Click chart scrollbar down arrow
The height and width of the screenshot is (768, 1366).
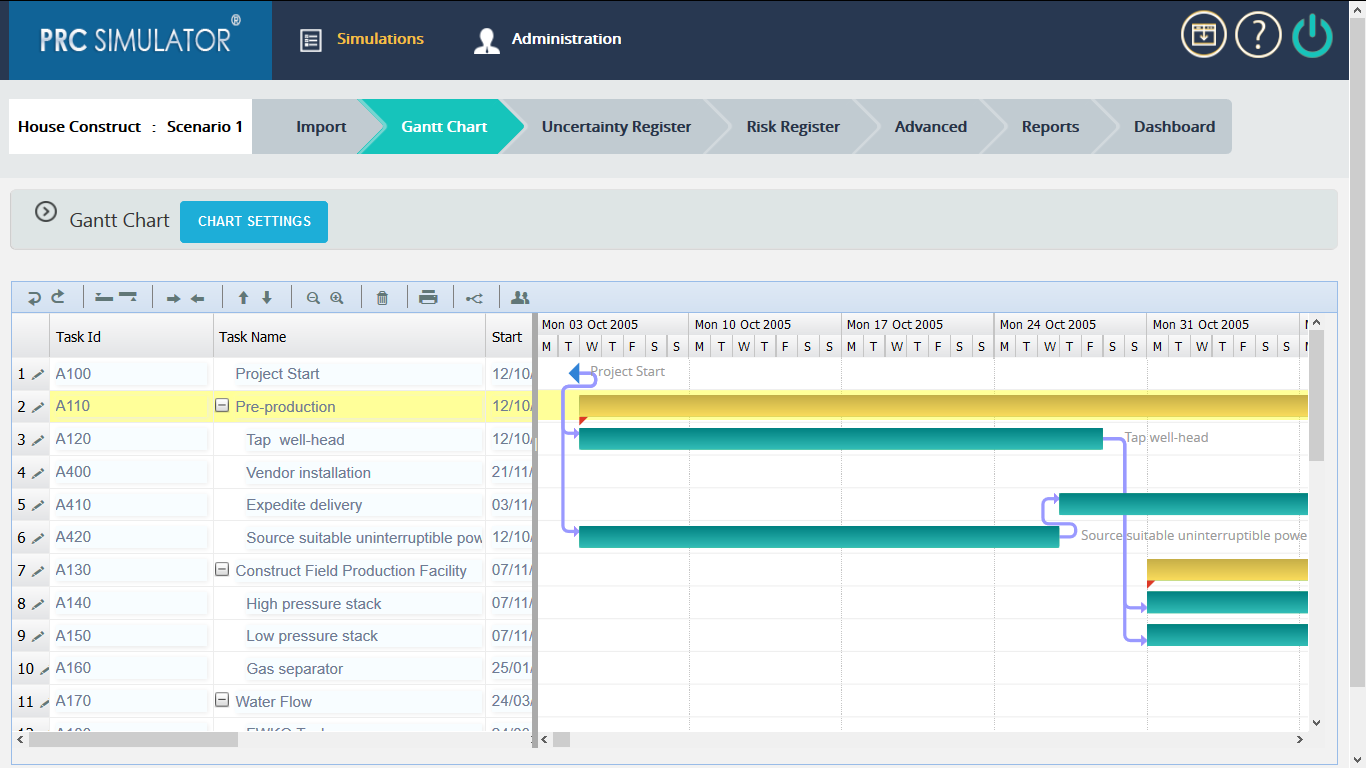(1316, 722)
